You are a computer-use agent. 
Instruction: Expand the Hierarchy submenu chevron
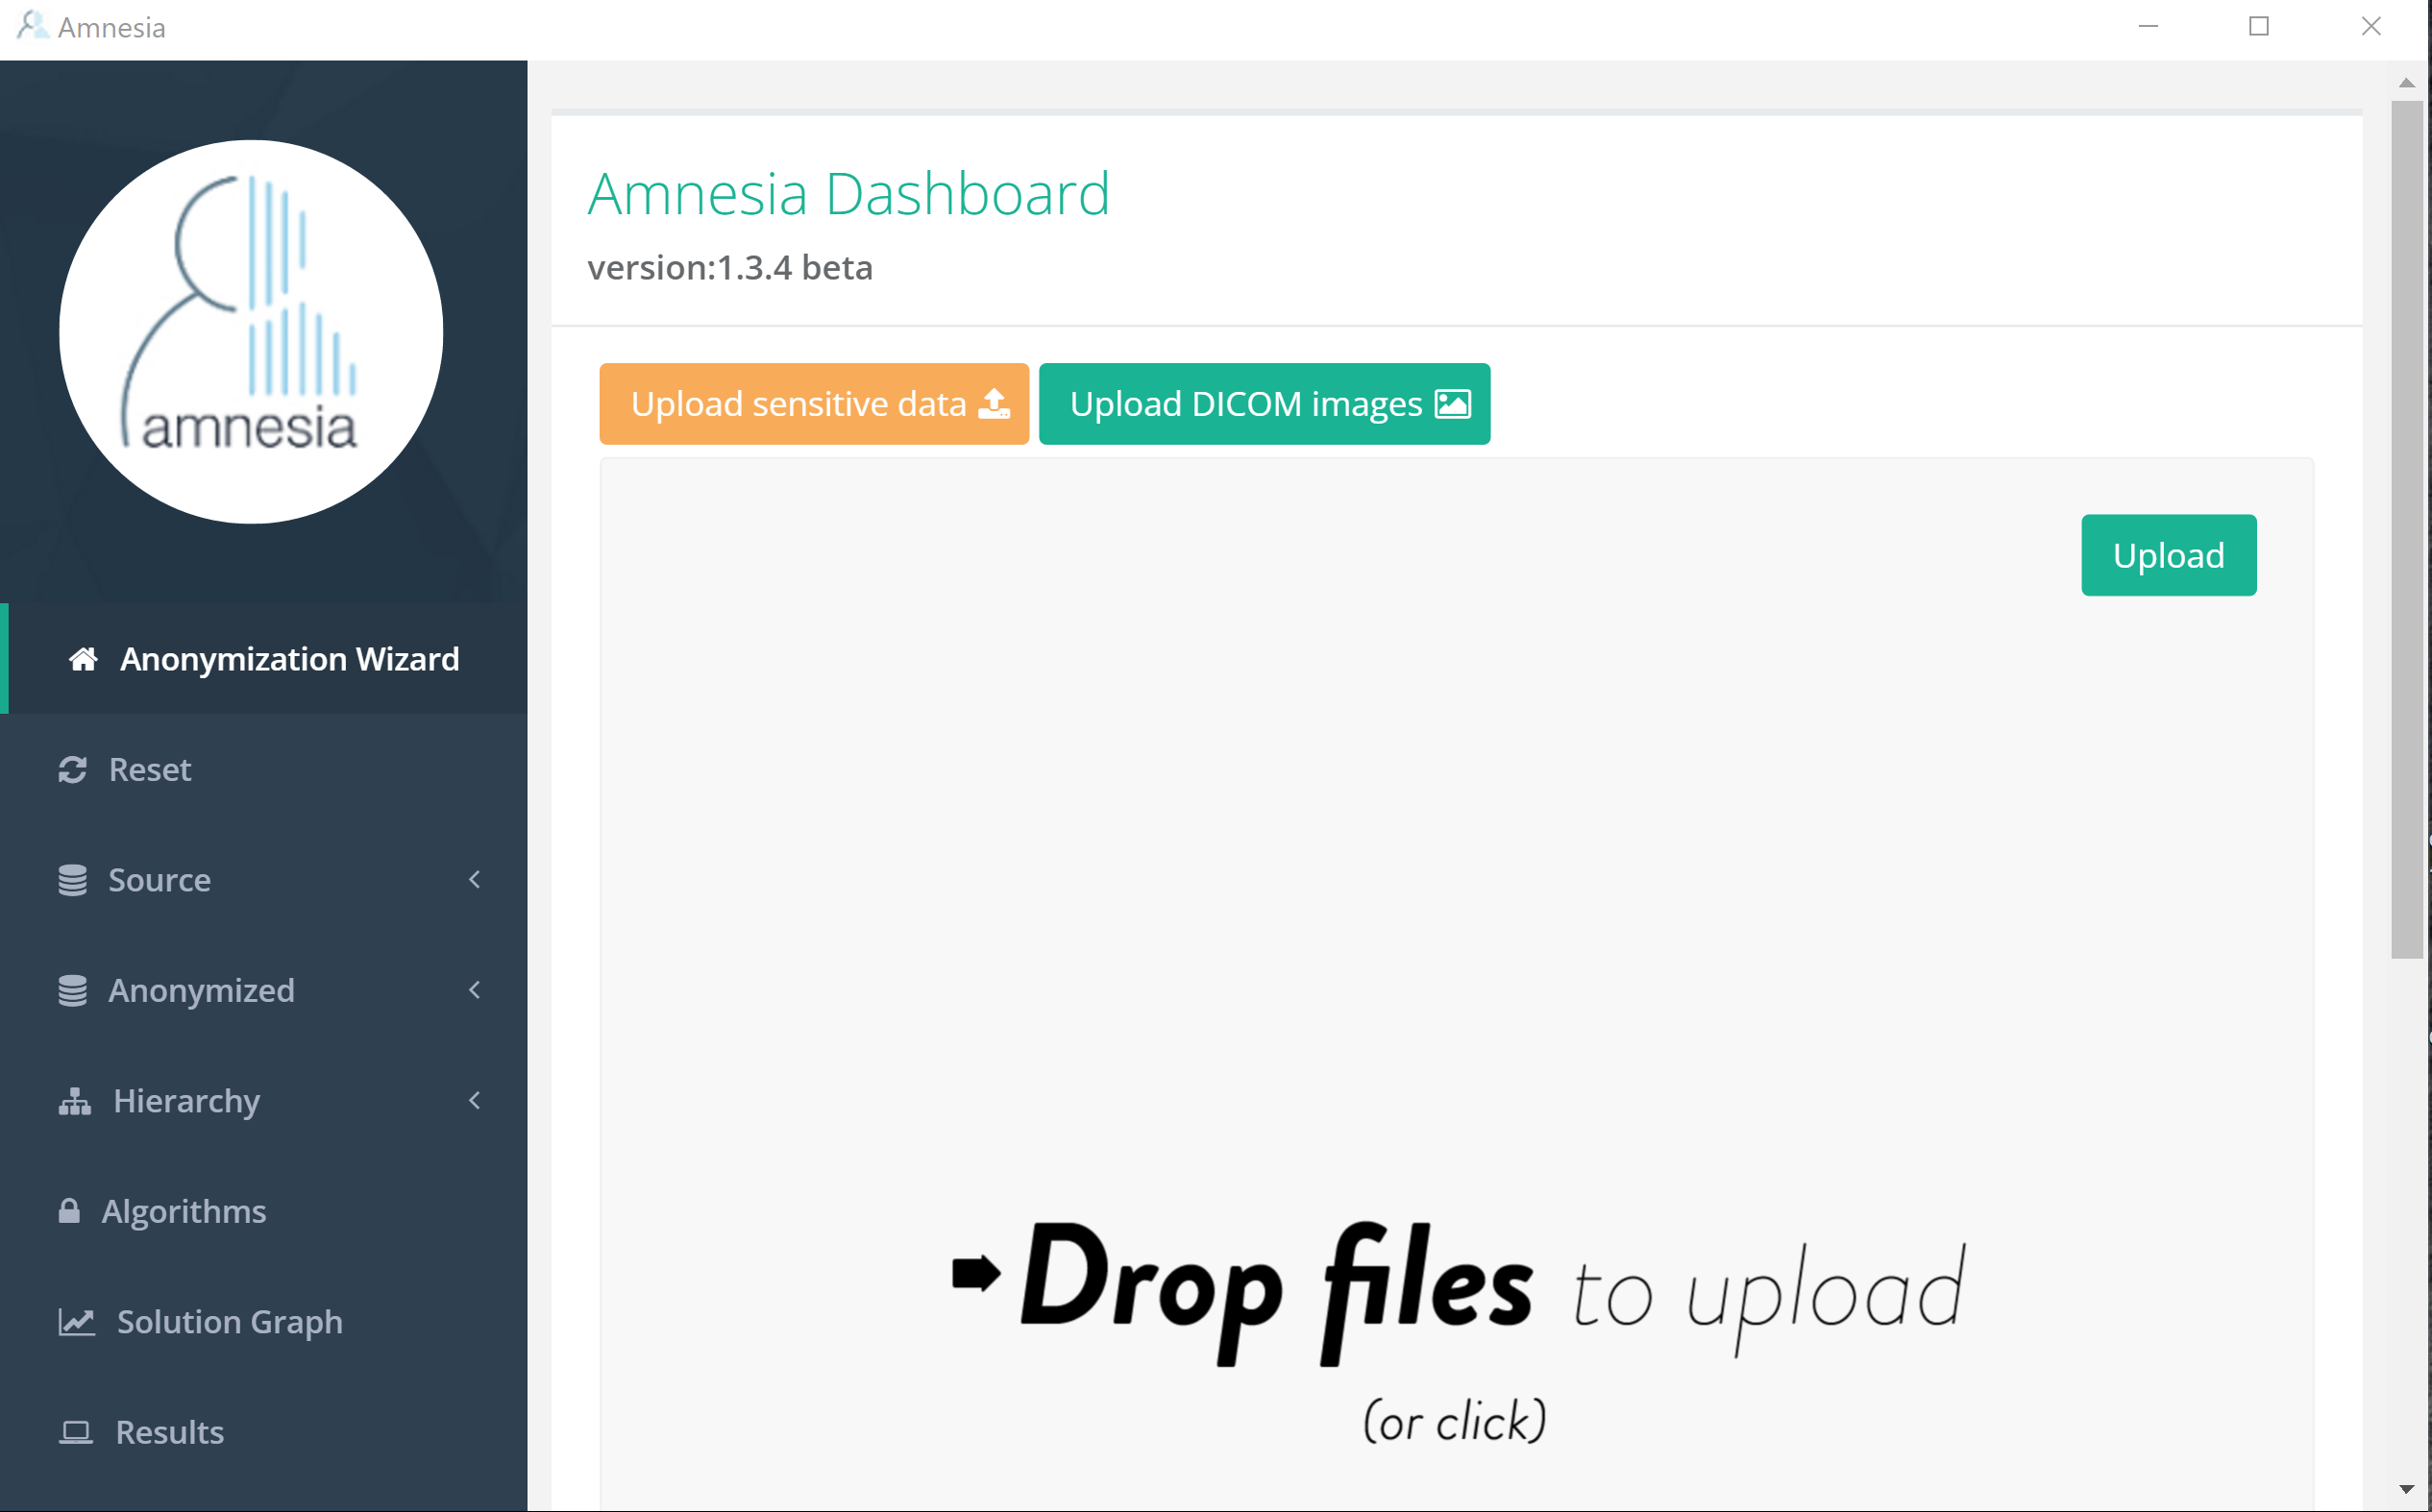tap(474, 1101)
